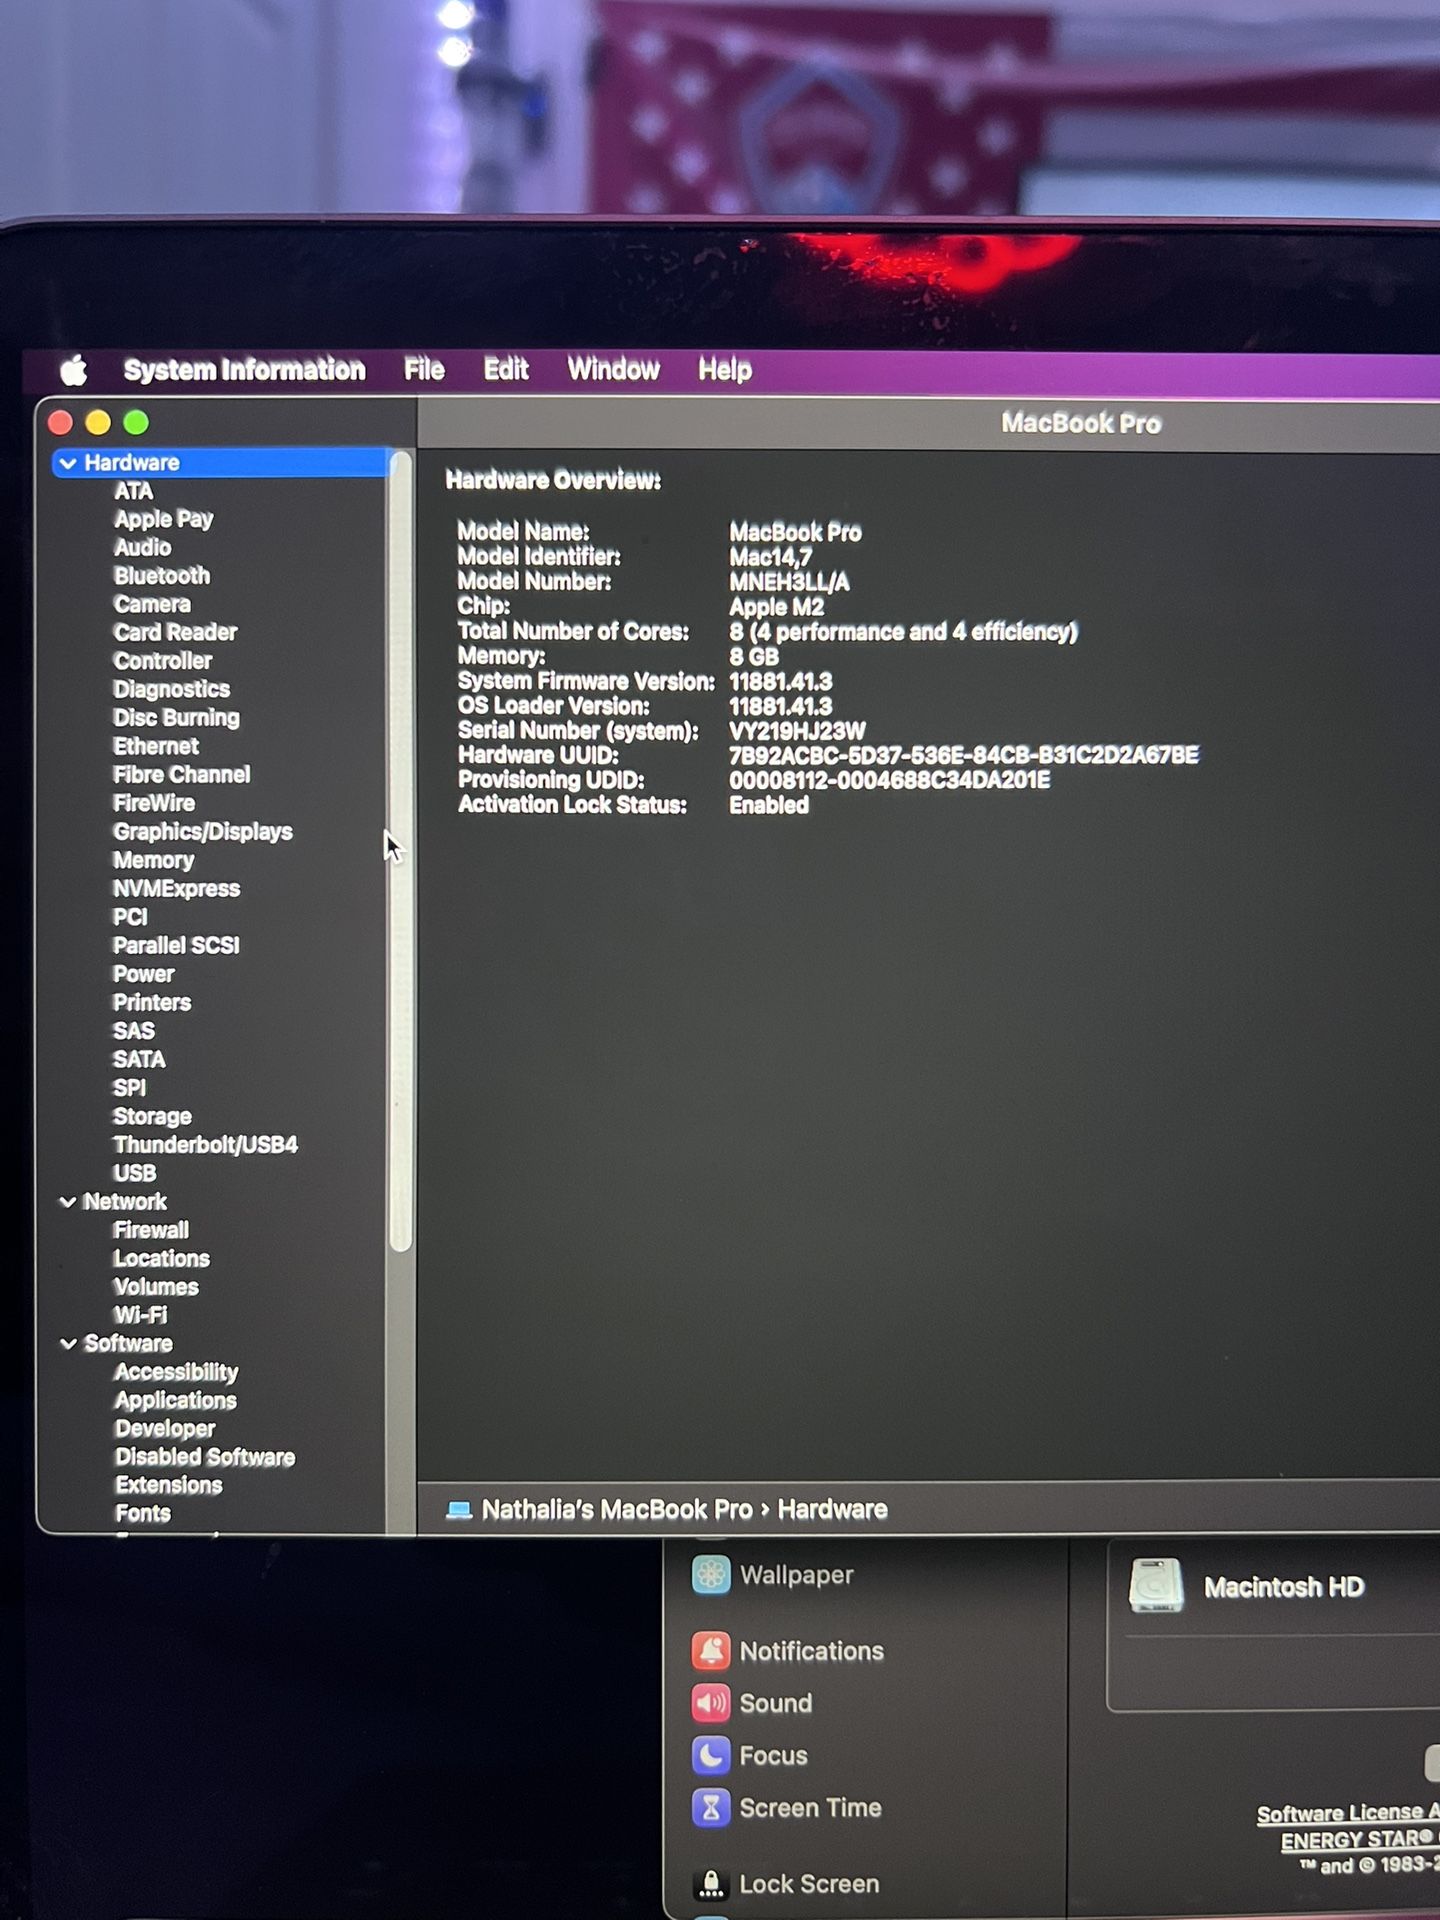
Task: Select Volumes under Network
Action: pyautogui.click(x=156, y=1287)
